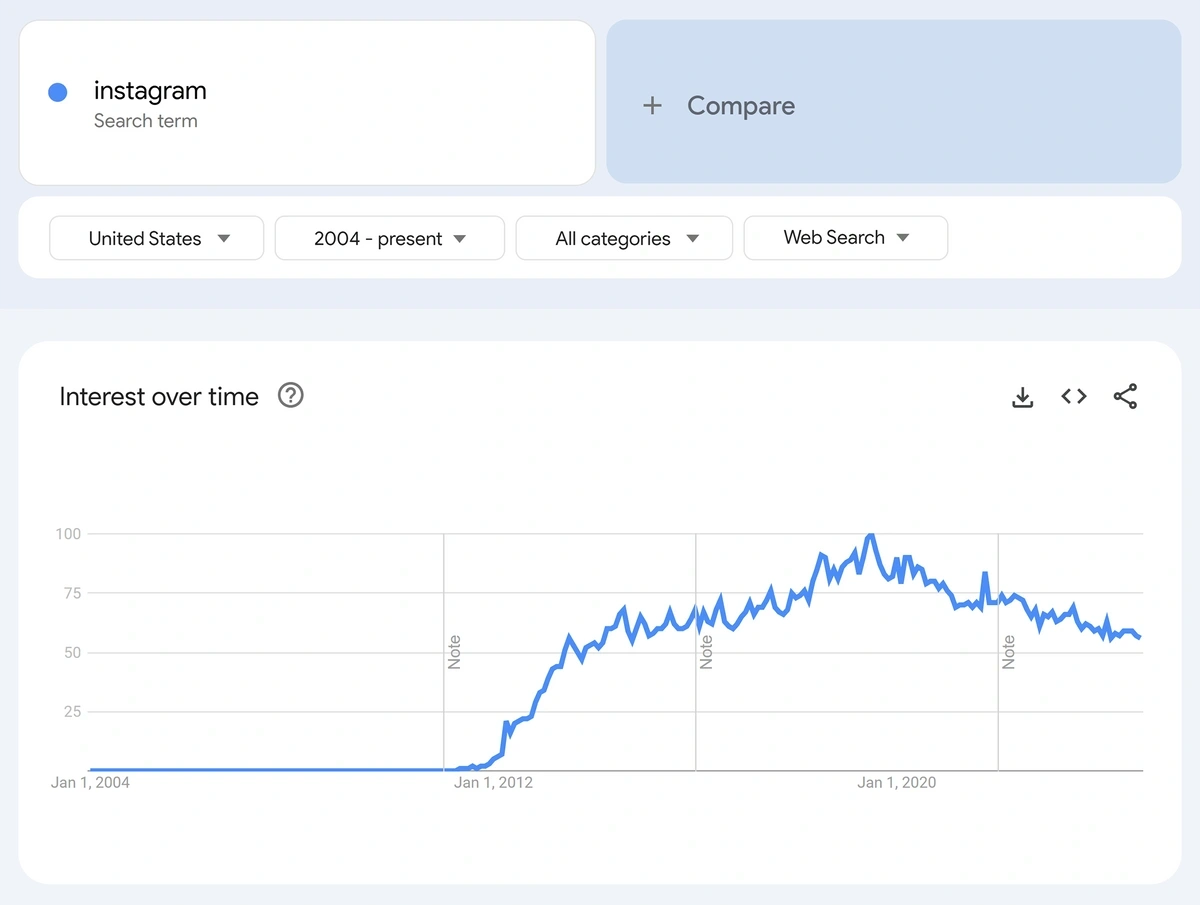Download the interest over time data

click(x=1022, y=397)
